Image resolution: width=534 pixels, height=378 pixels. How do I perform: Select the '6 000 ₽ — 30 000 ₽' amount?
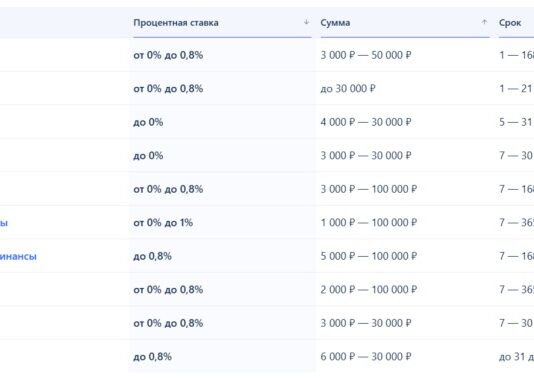click(x=366, y=357)
